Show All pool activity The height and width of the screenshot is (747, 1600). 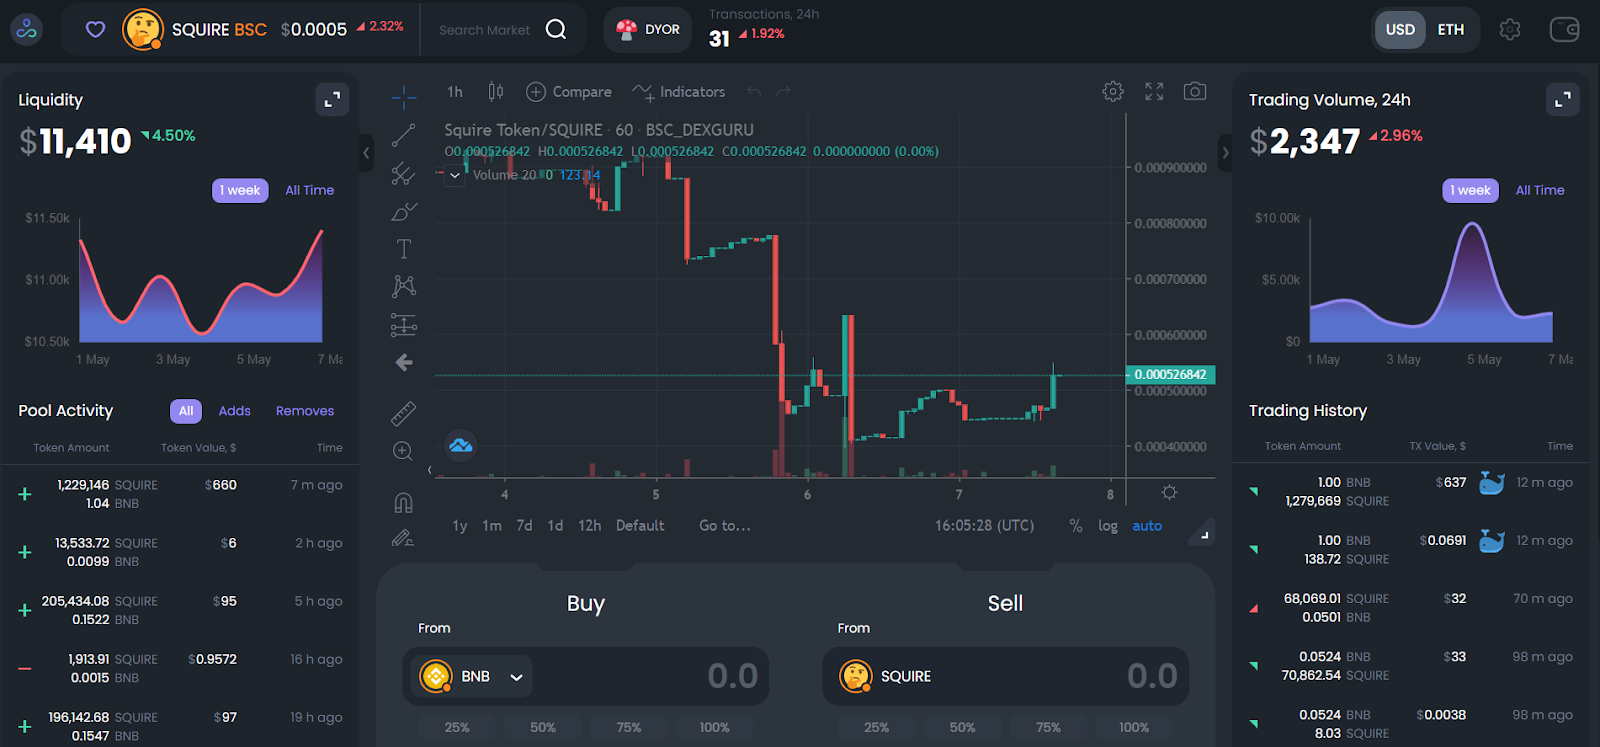[x=186, y=411]
